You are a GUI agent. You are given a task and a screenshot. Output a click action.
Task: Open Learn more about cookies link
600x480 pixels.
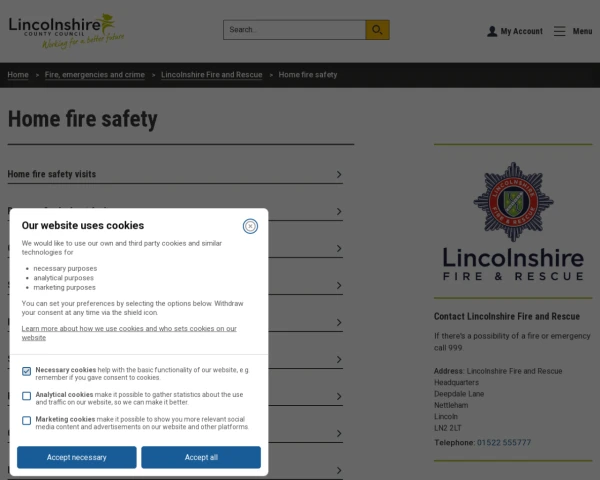[129, 333]
